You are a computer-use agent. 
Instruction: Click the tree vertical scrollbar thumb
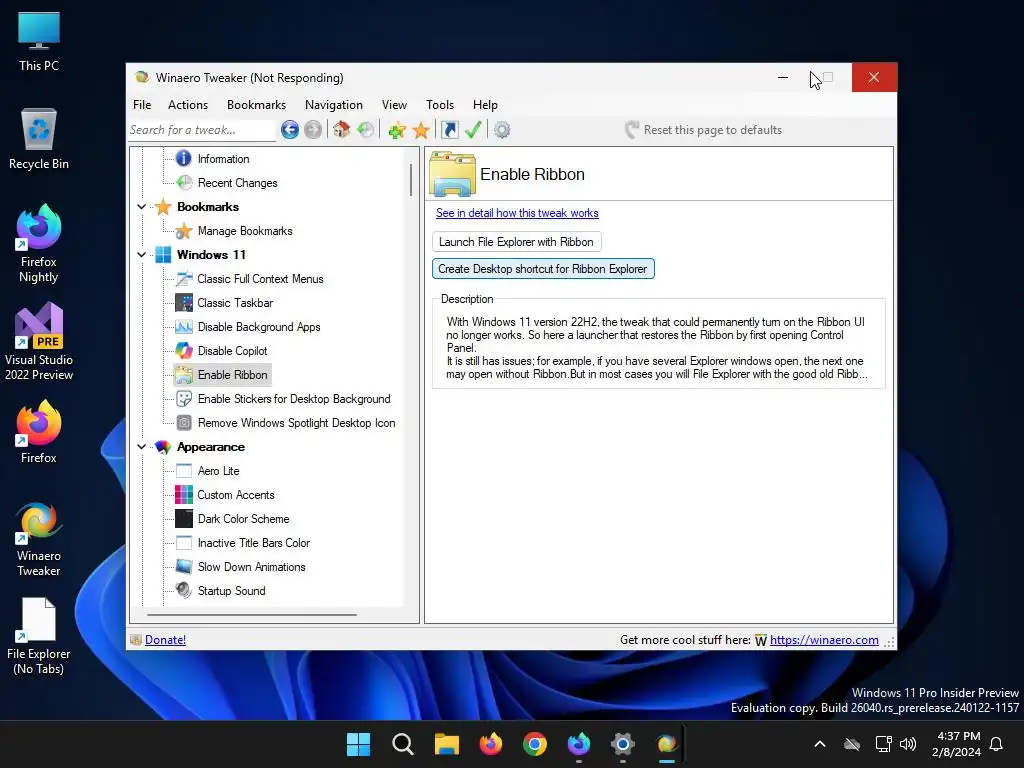point(411,179)
